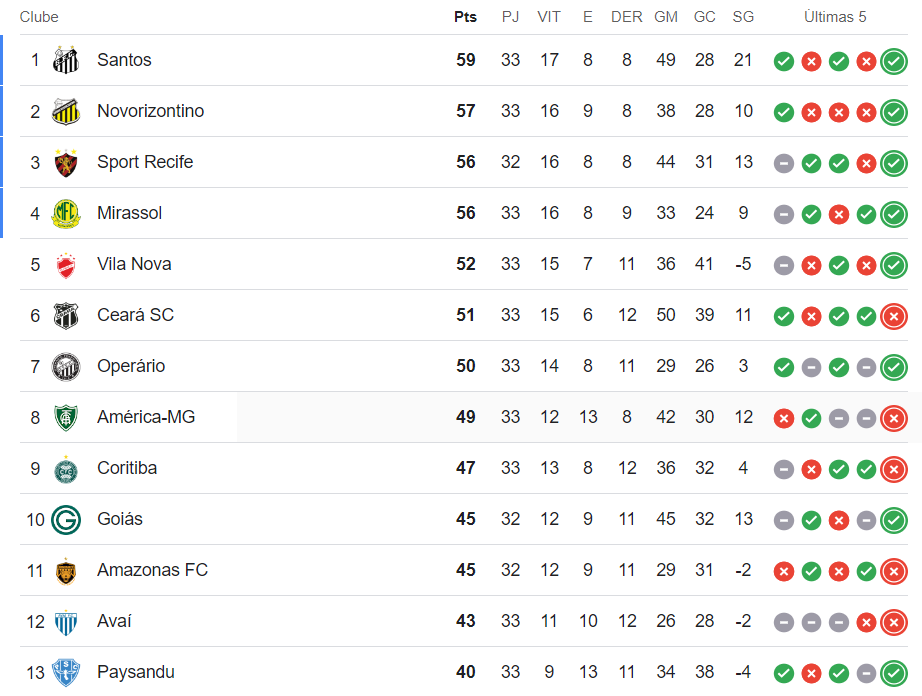The image size is (922, 696).
Task: Click Santos' latest match win indicator
Action: click(x=893, y=61)
